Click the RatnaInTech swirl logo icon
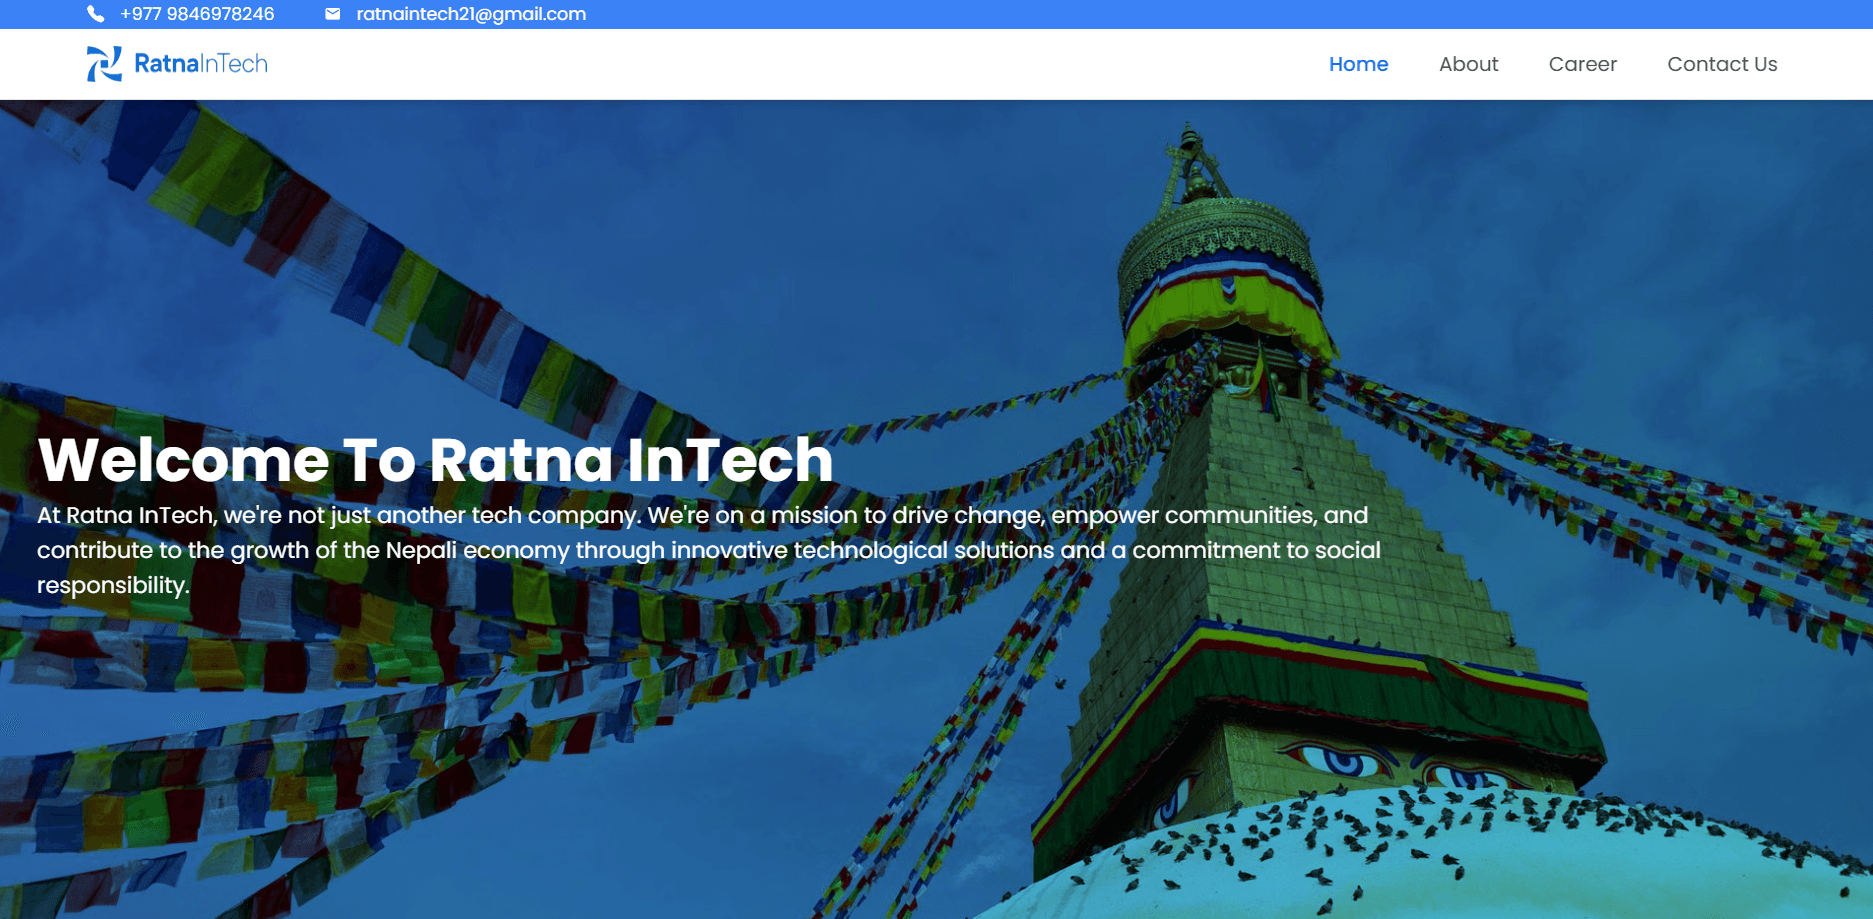The image size is (1873, 919). click(x=104, y=64)
